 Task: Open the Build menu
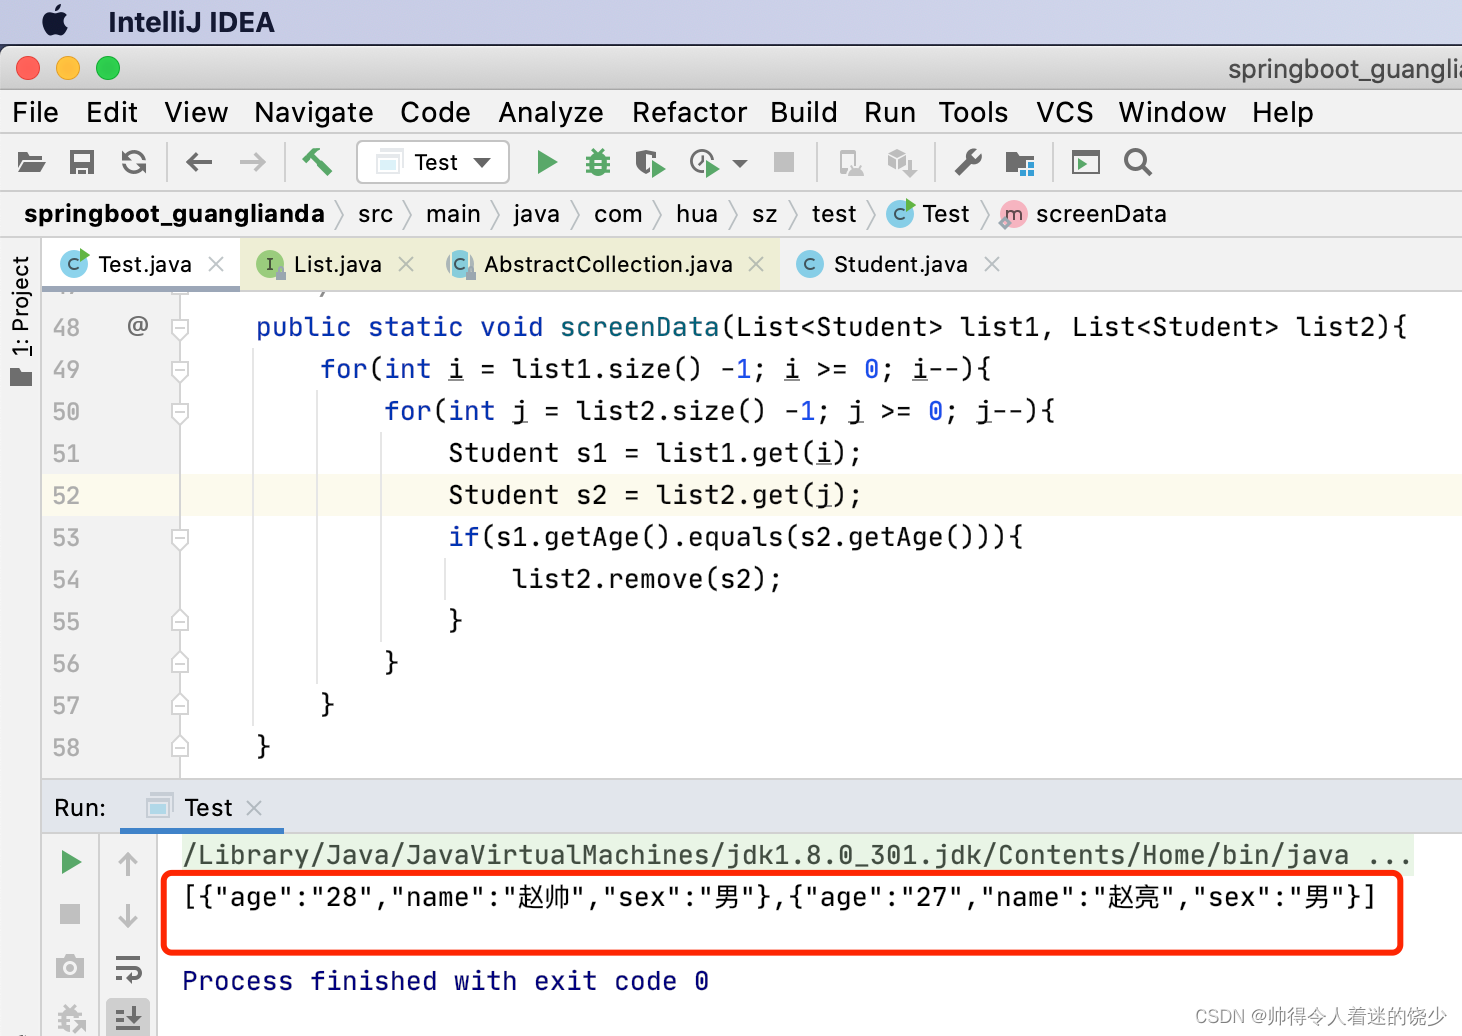804,112
